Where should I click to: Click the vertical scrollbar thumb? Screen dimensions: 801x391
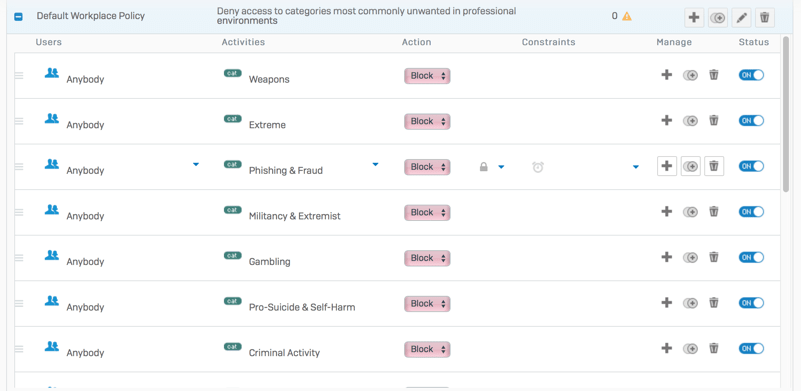tap(786, 114)
